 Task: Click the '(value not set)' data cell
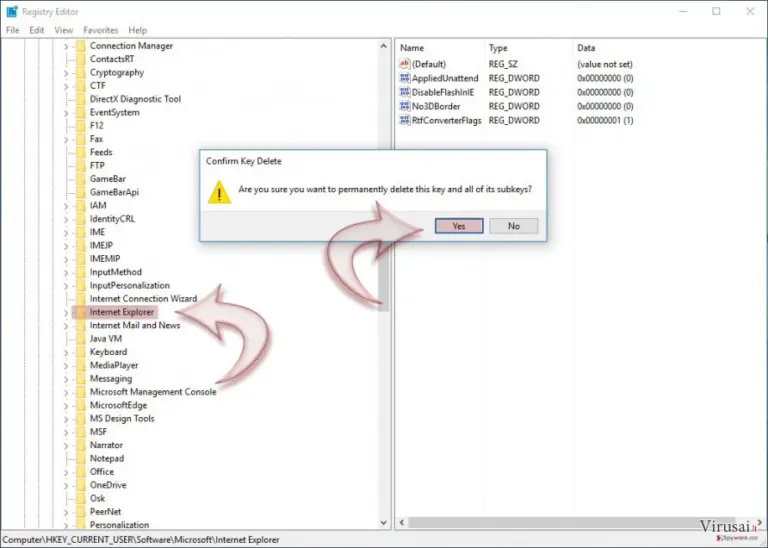(x=605, y=64)
